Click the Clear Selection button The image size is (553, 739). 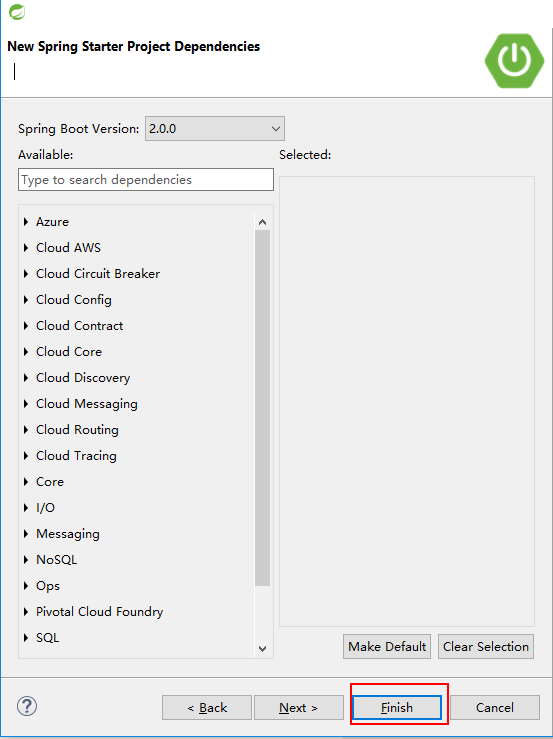click(486, 647)
